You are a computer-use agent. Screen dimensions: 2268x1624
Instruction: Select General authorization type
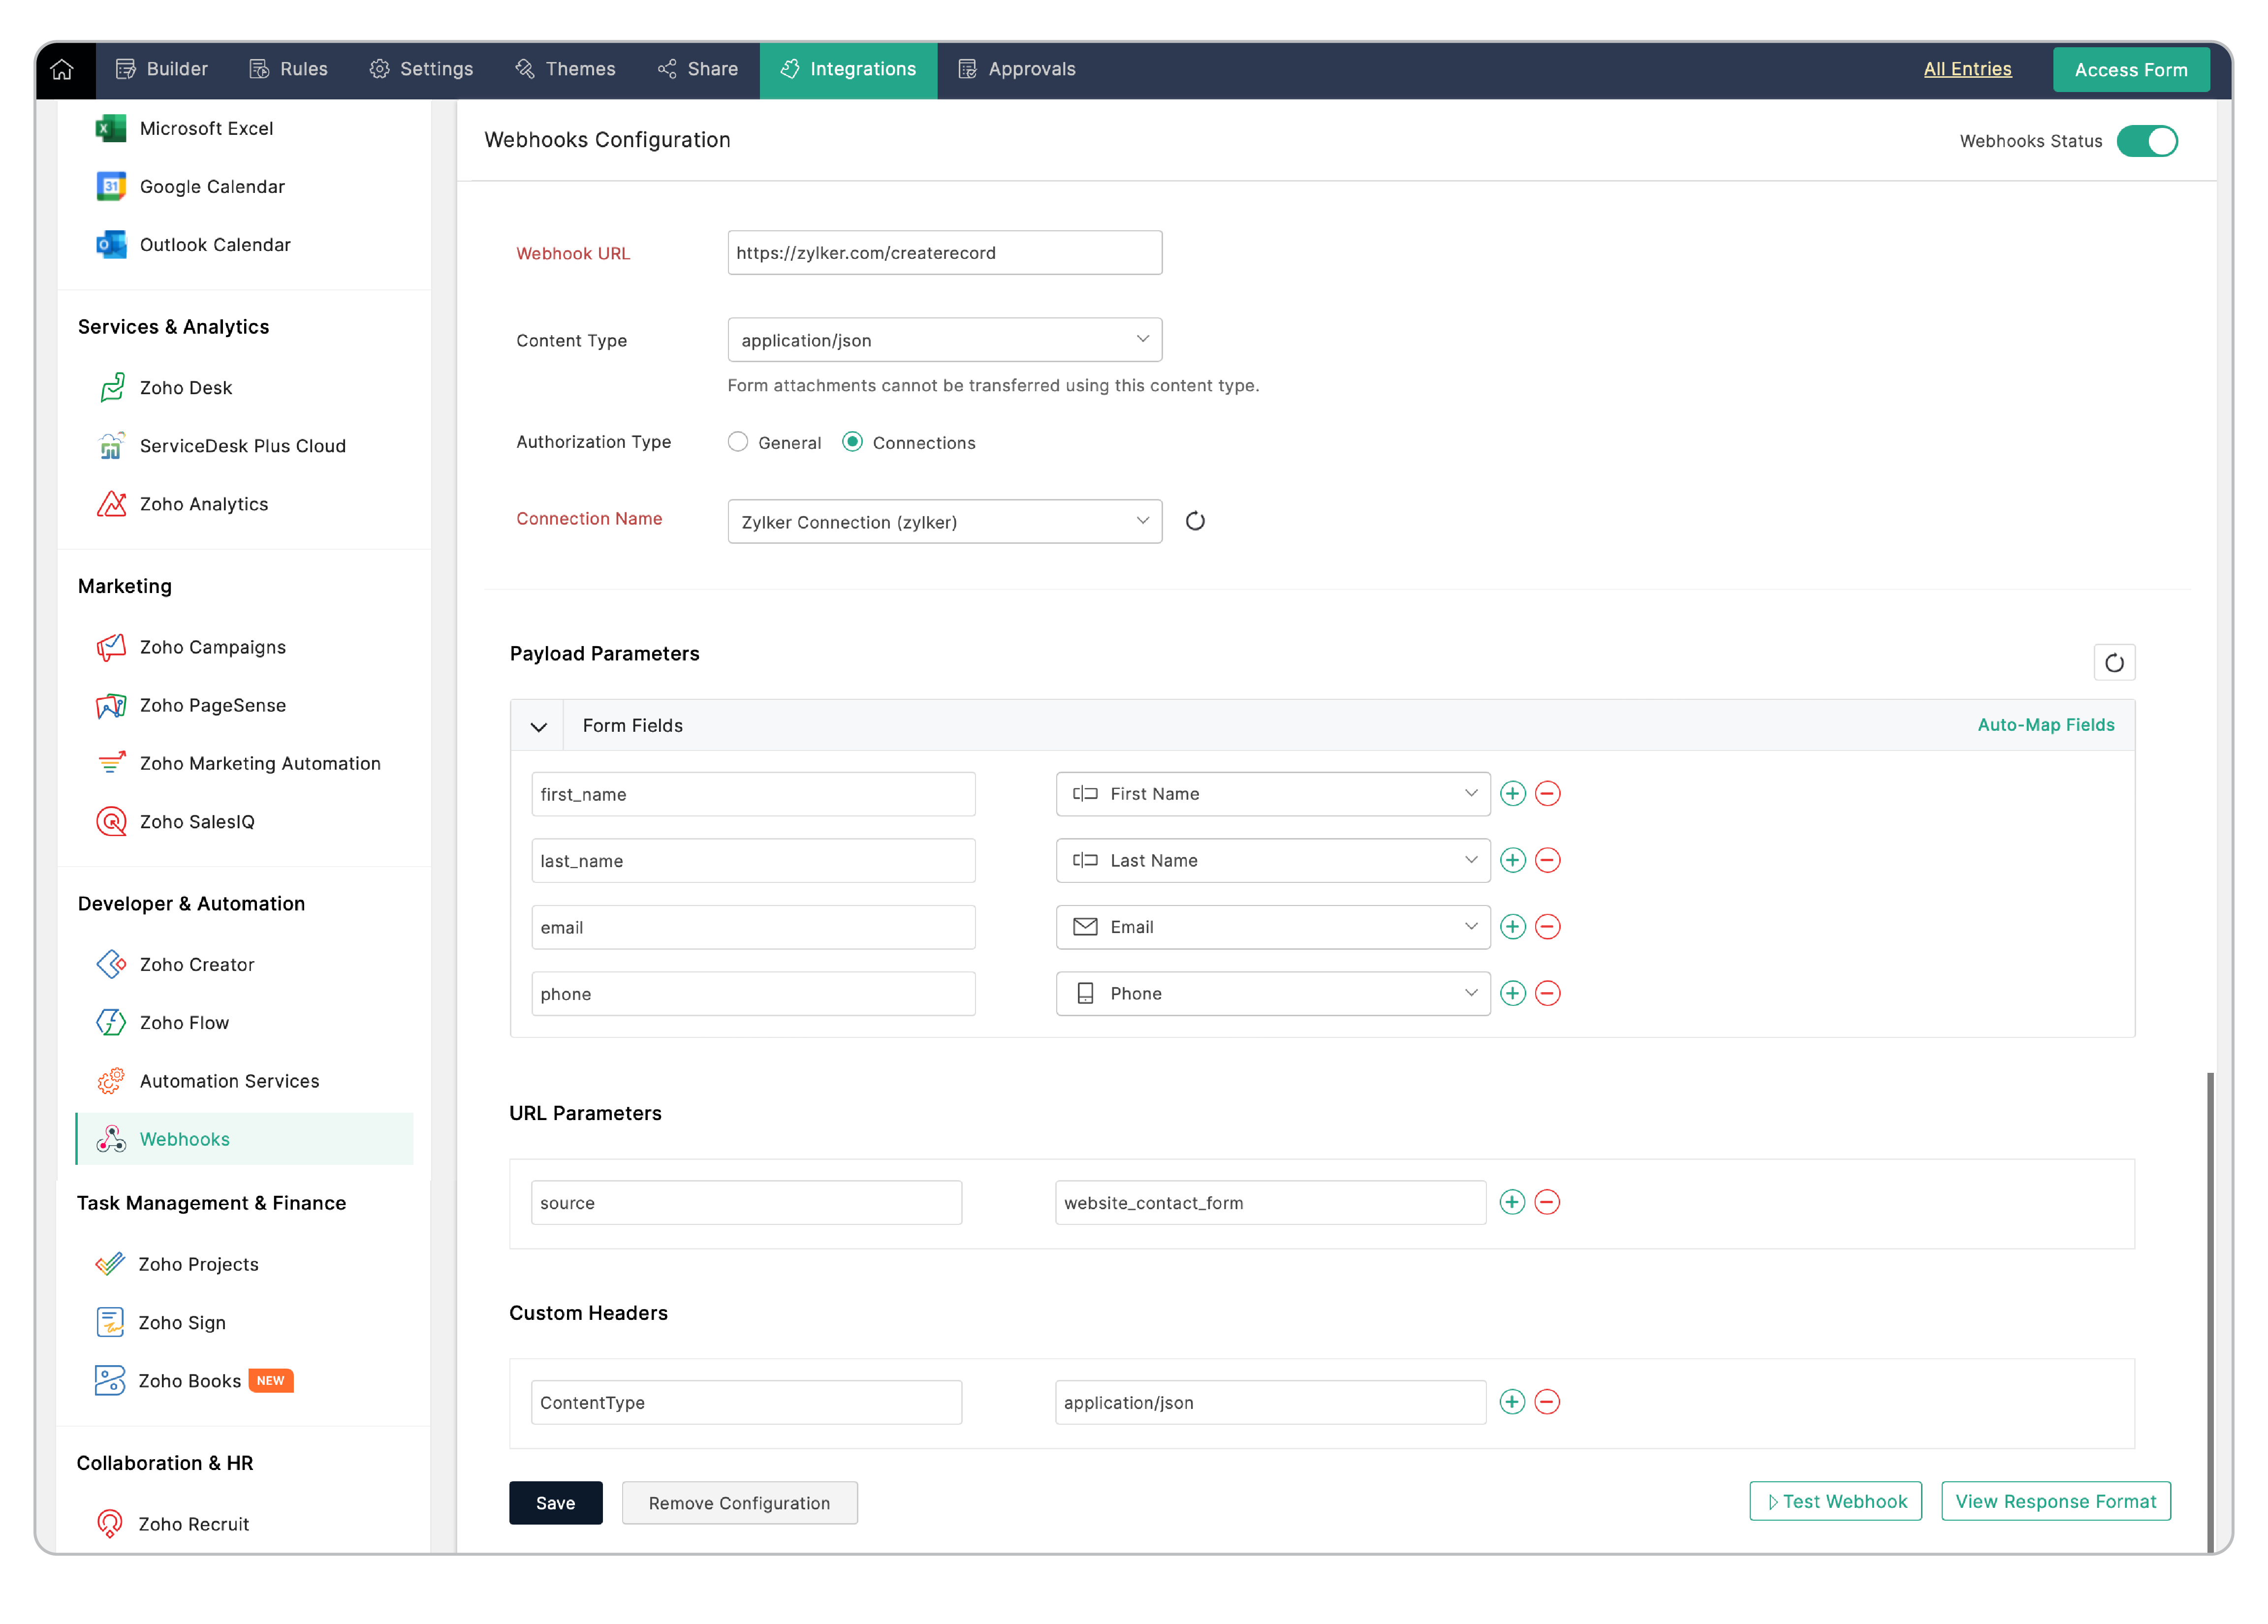[738, 442]
